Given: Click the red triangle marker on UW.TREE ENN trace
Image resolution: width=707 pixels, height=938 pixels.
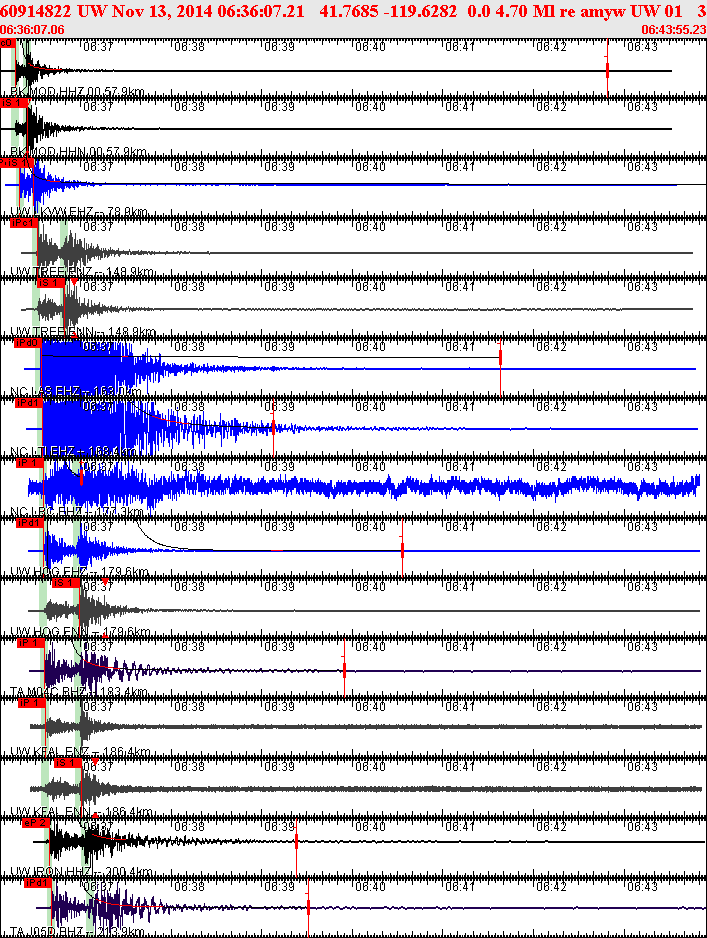Looking at the screenshot, I should [x=74, y=281].
